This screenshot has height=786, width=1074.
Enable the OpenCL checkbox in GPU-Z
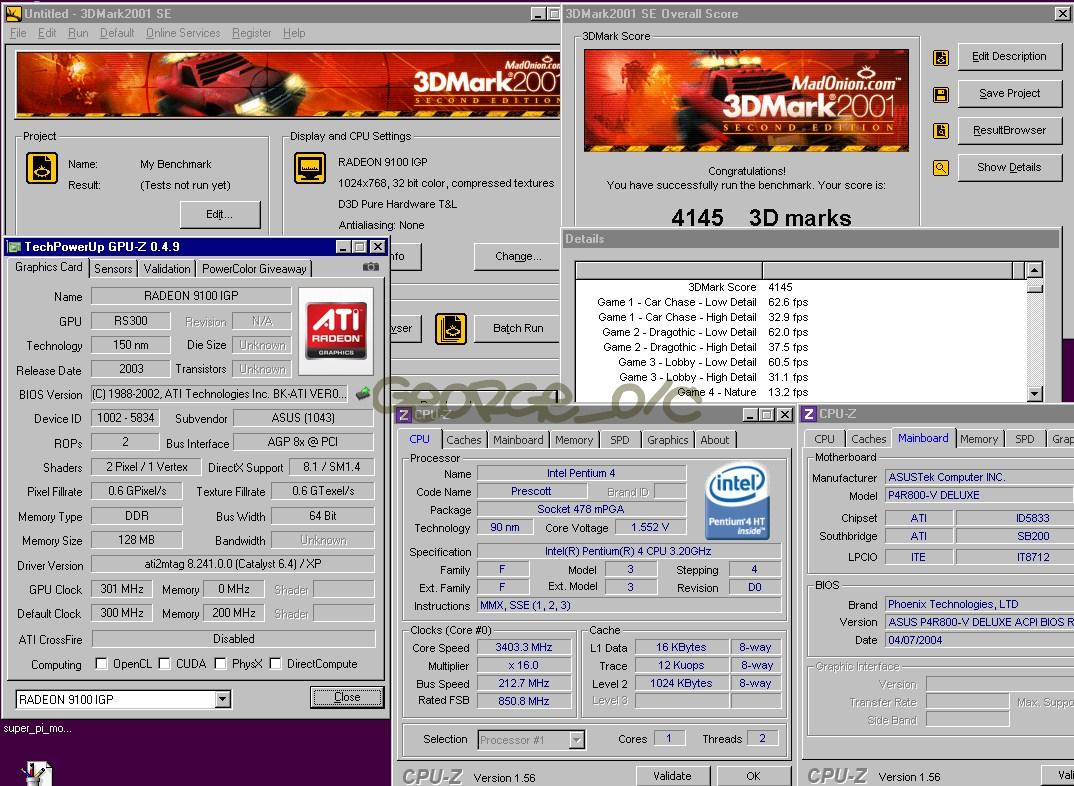101,663
